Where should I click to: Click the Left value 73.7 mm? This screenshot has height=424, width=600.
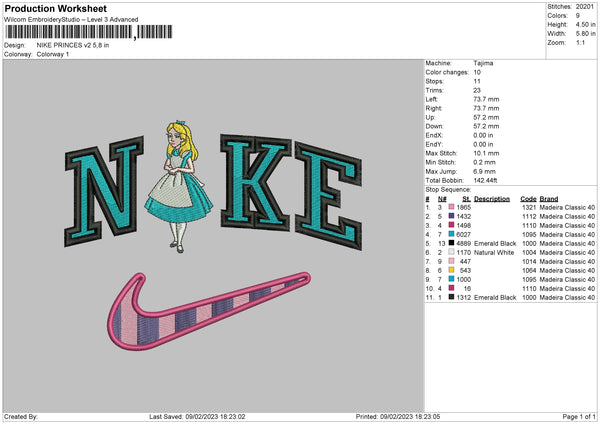[486, 99]
